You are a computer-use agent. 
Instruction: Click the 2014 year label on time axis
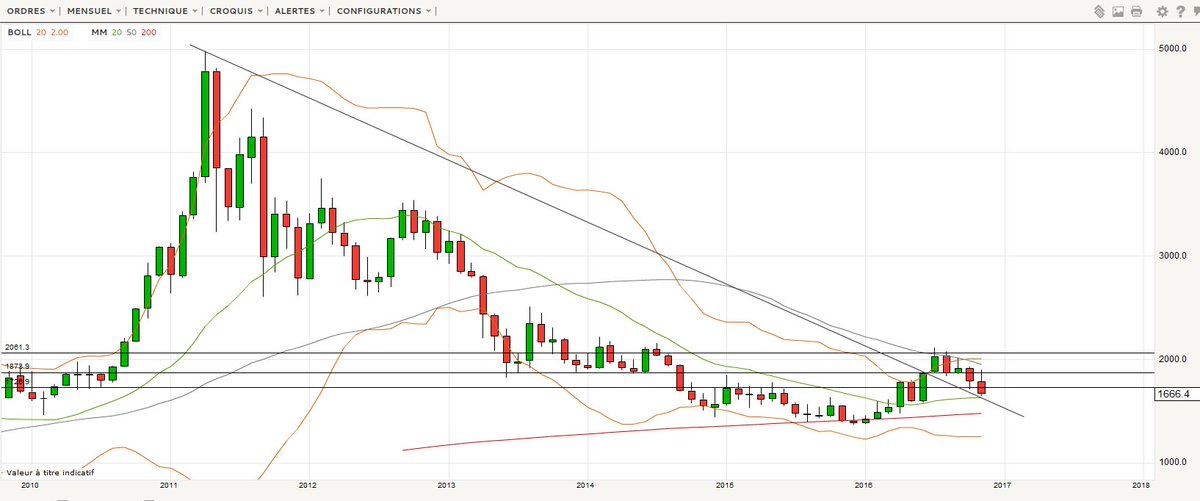tap(586, 484)
